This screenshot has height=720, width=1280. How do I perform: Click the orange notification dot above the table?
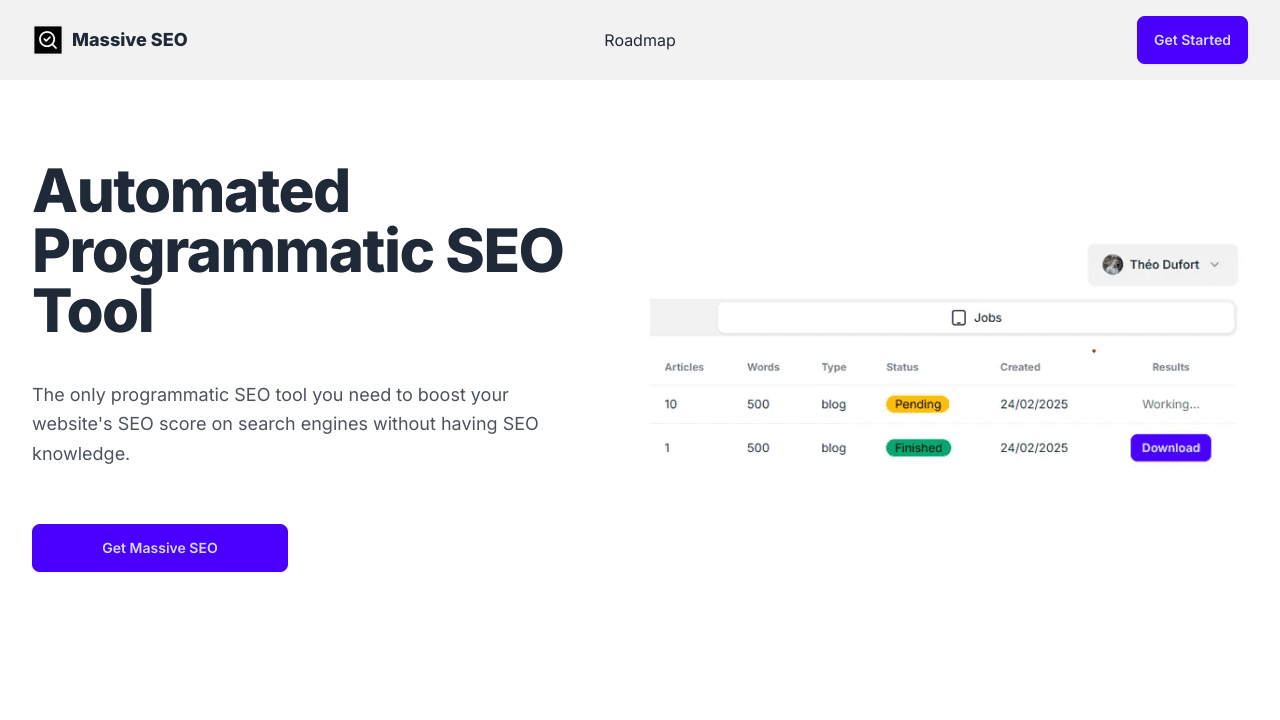[1094, 350]
